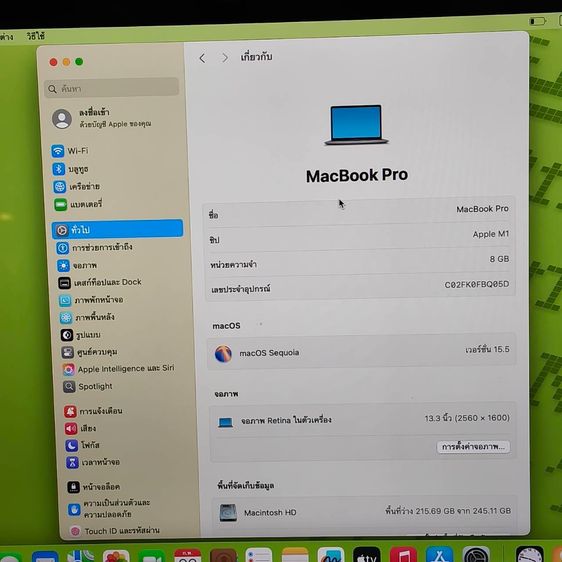Click Display Settings (การตั้งค่าจอภาพ...) button
This screenshot has width=562, height=562.
pyautogui.click(x=473, y=447)
